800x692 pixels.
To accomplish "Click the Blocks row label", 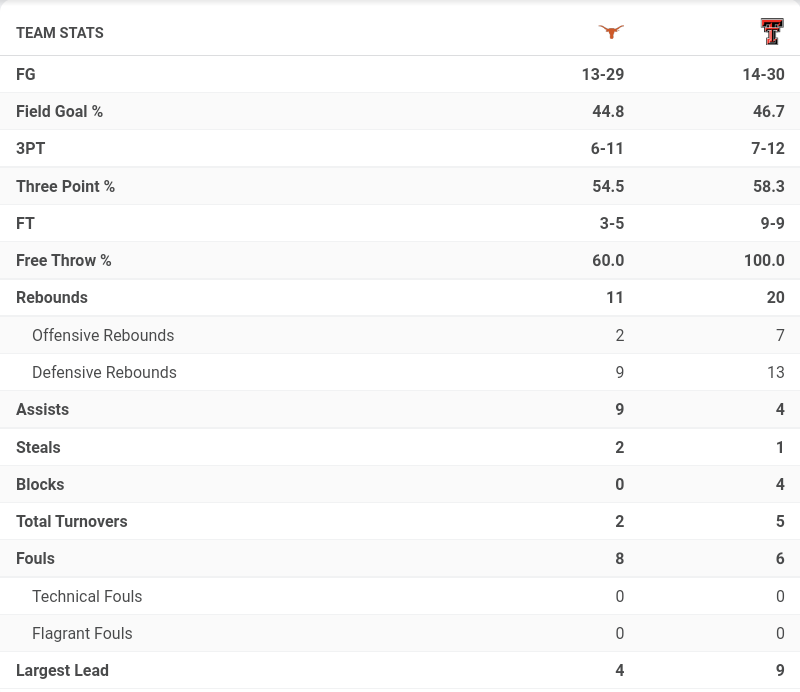I will point(40,484).
